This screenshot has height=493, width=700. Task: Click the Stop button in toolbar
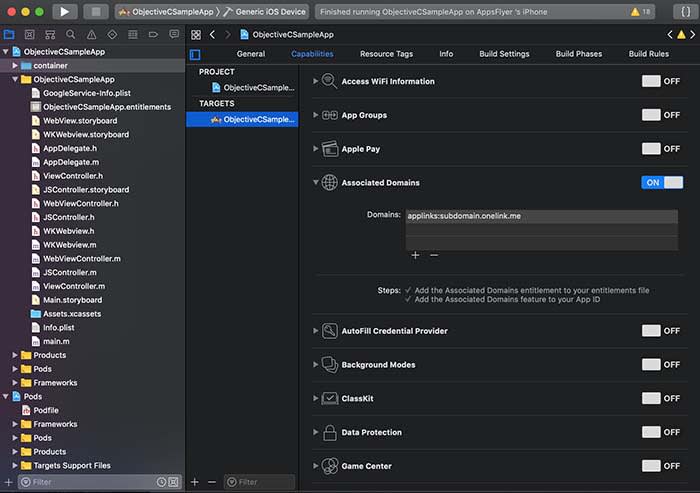pyautogui.click(x=95, y=12)
